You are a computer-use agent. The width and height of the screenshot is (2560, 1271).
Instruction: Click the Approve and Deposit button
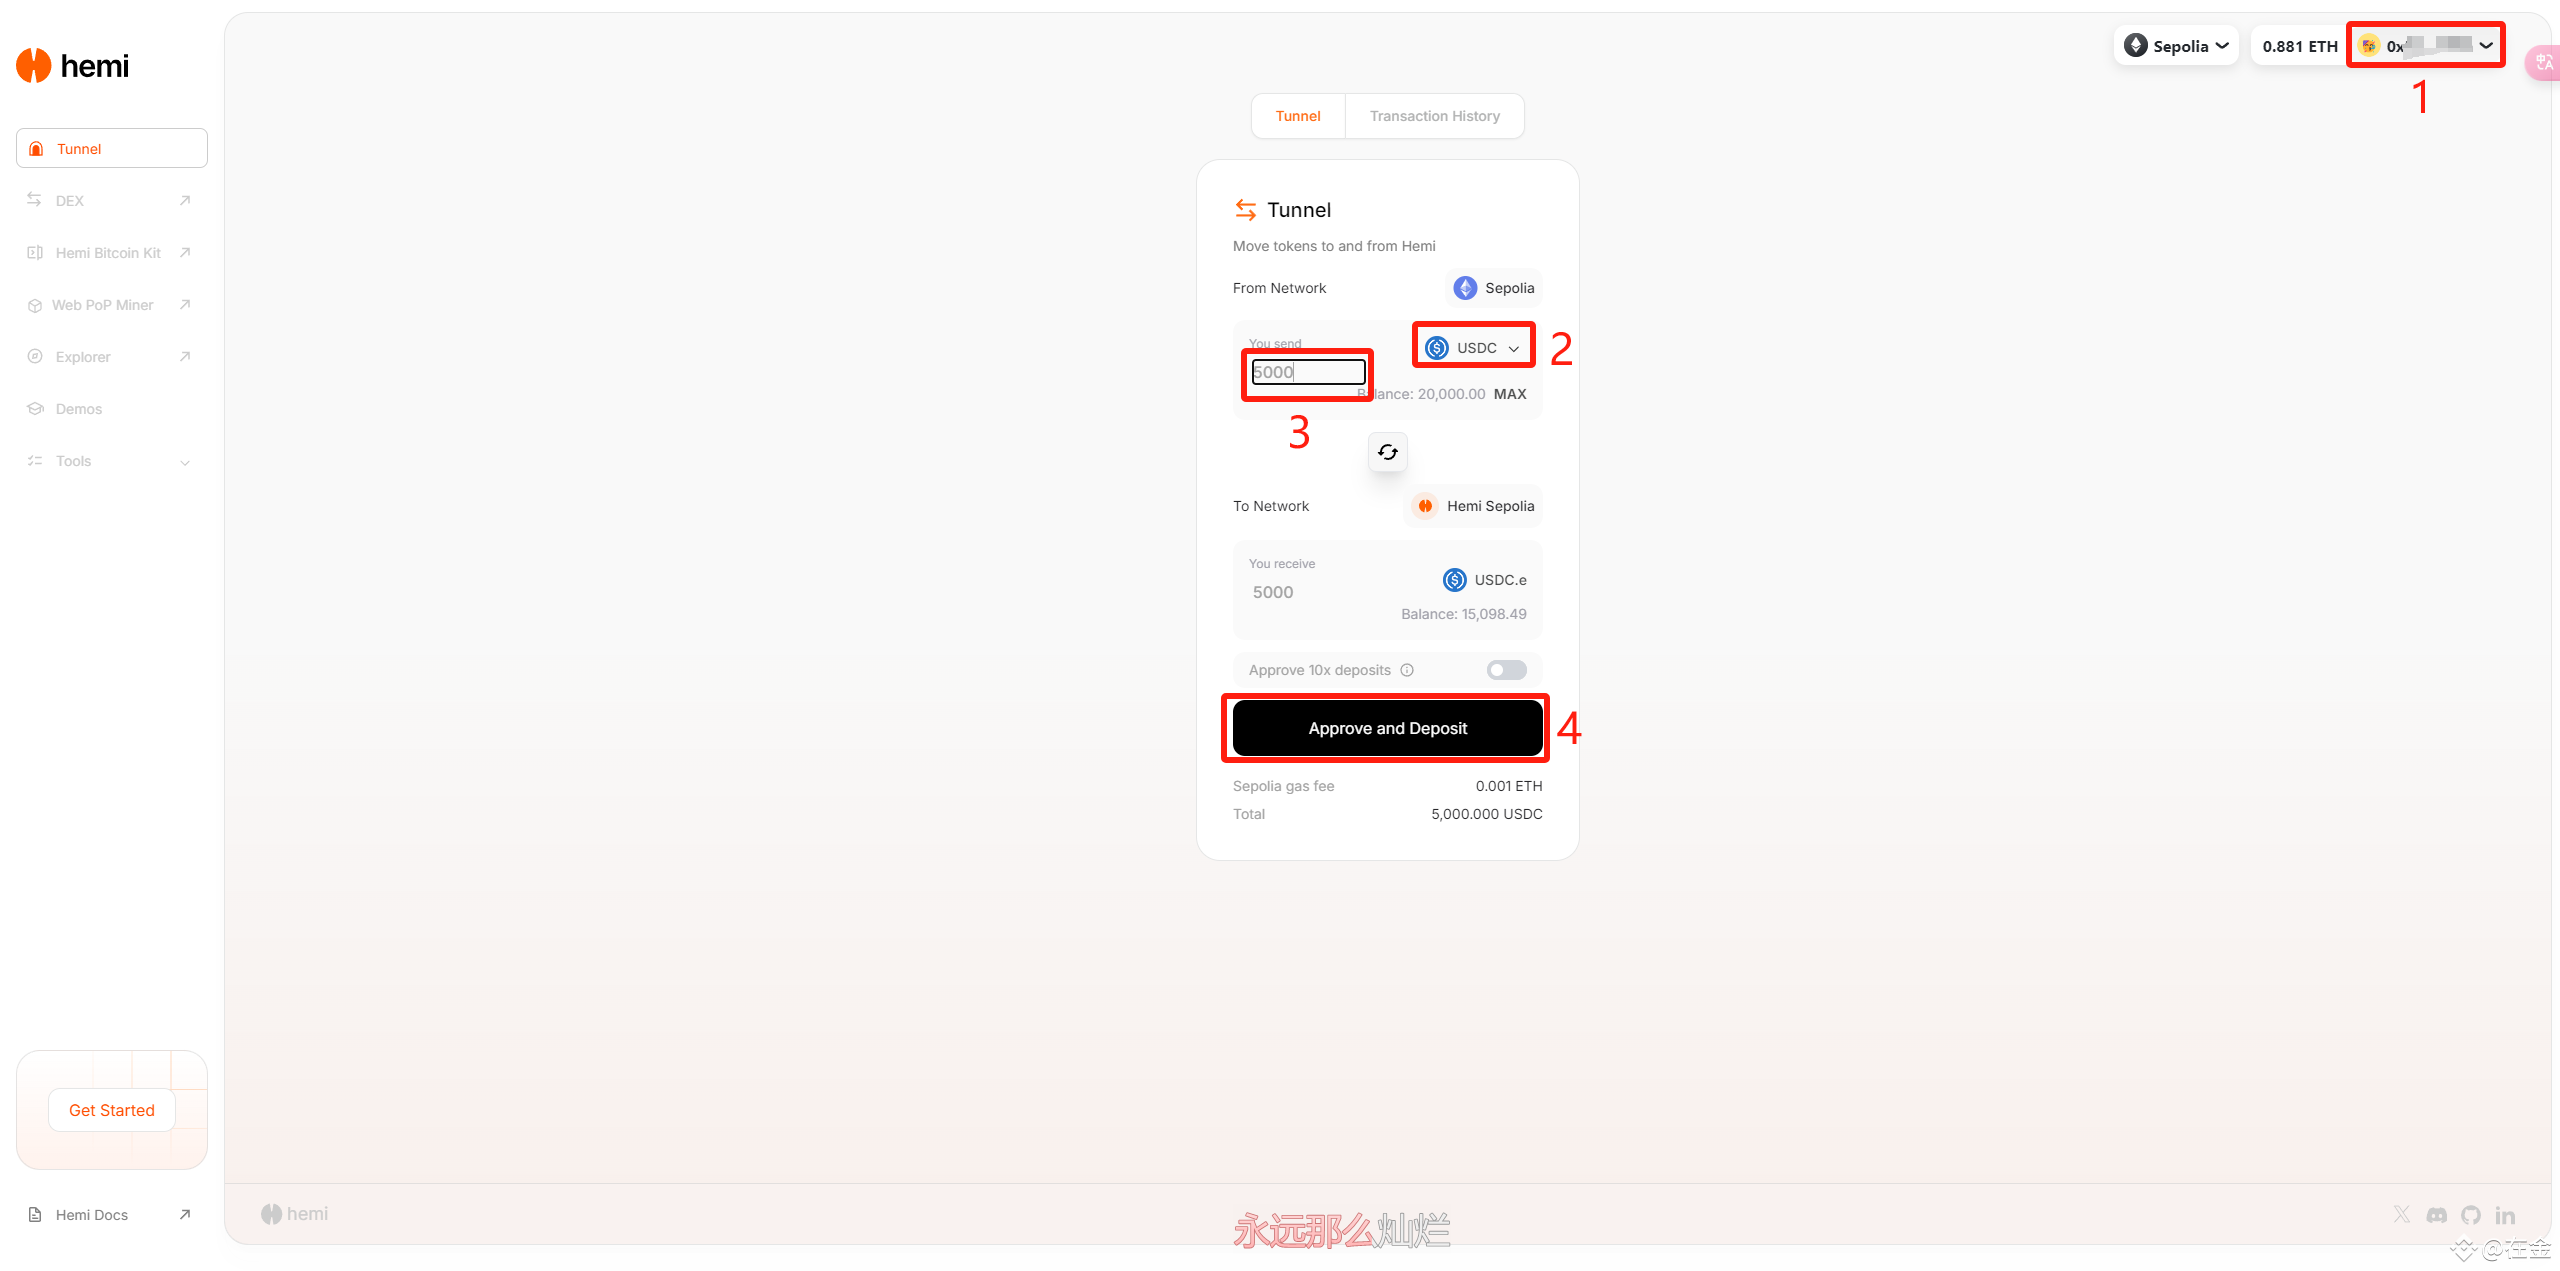pos(1387,728)
